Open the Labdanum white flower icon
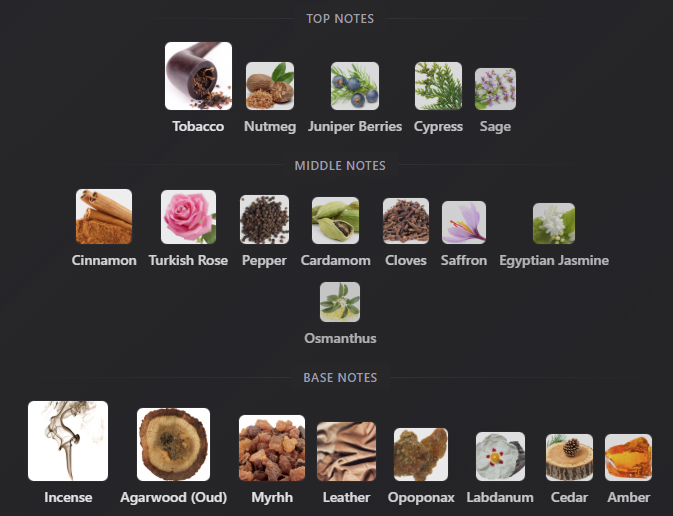Viewport: 673px width, 516px height. [x=500, y=456]
